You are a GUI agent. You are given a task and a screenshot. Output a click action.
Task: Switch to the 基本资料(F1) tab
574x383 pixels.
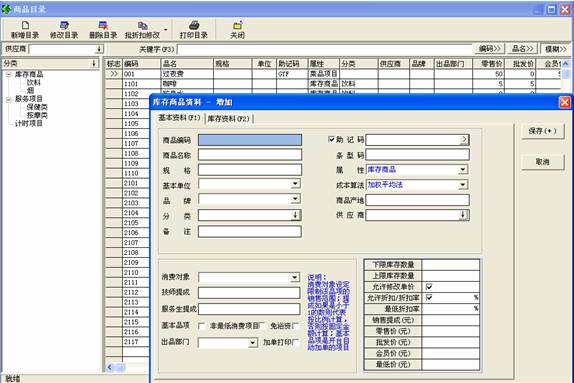coord(179,118)
